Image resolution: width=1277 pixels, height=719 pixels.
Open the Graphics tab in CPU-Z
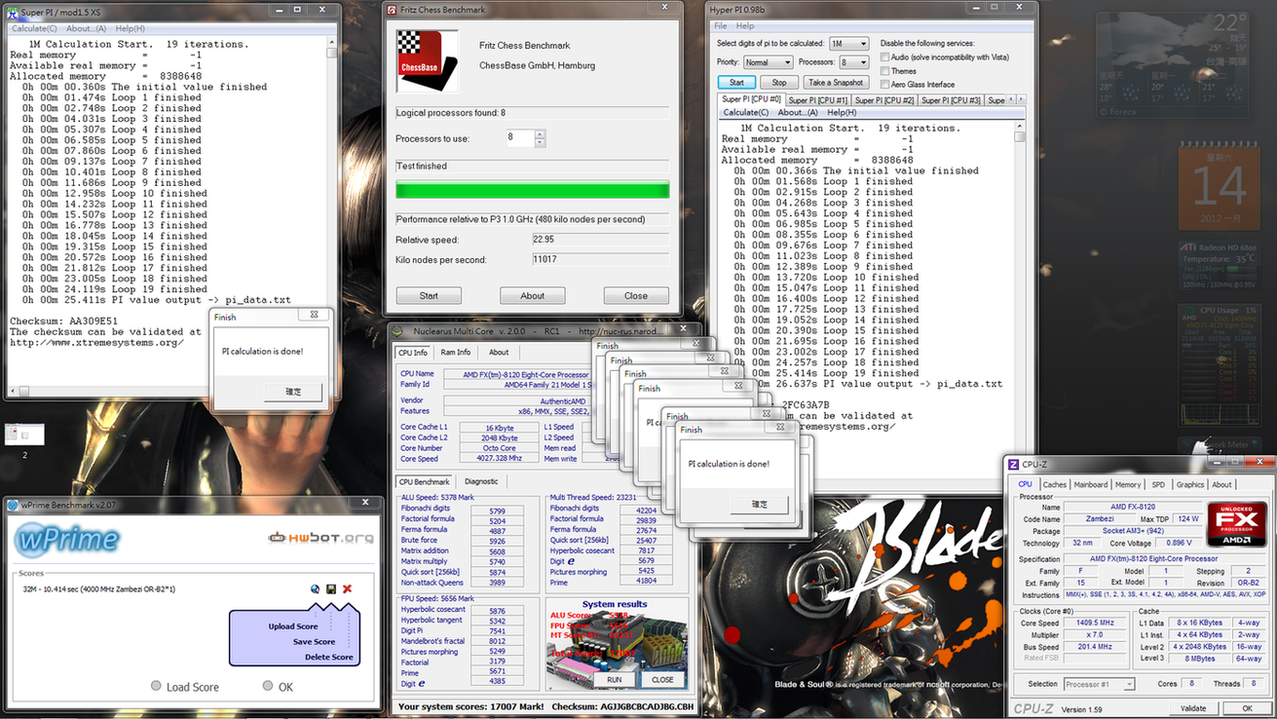click(x=1190, y=484)
